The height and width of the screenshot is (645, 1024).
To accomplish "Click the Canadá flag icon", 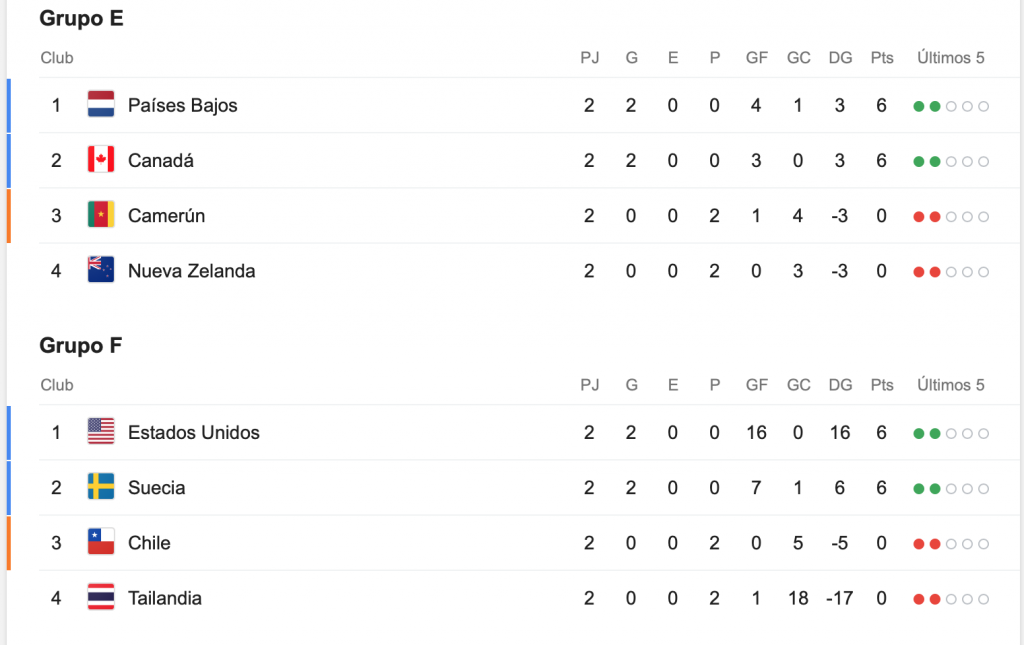I will (x=101, y=160).
